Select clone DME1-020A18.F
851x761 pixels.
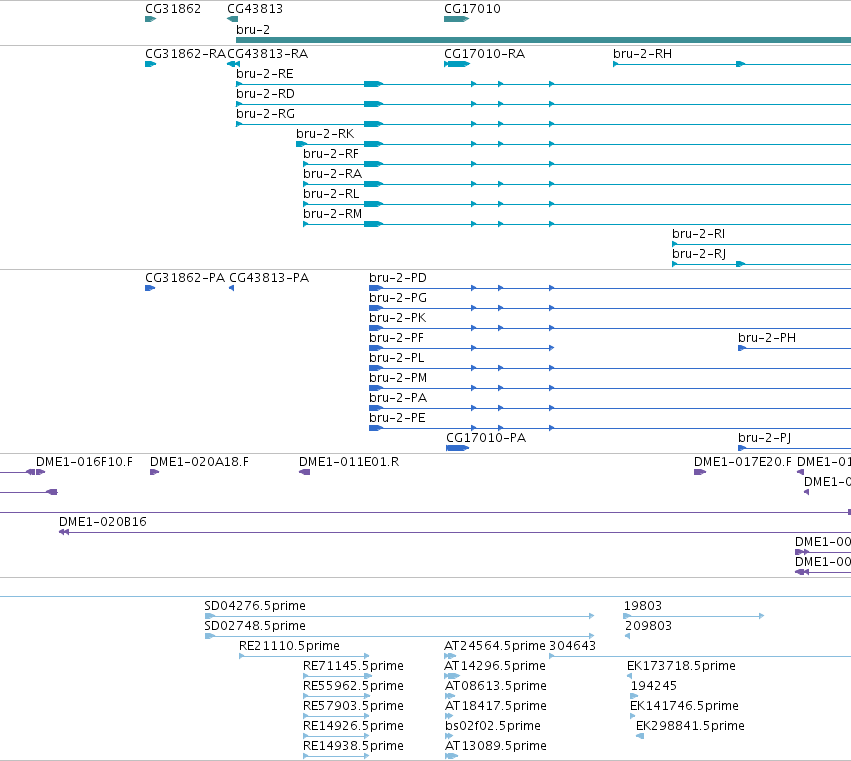[199, 462]
